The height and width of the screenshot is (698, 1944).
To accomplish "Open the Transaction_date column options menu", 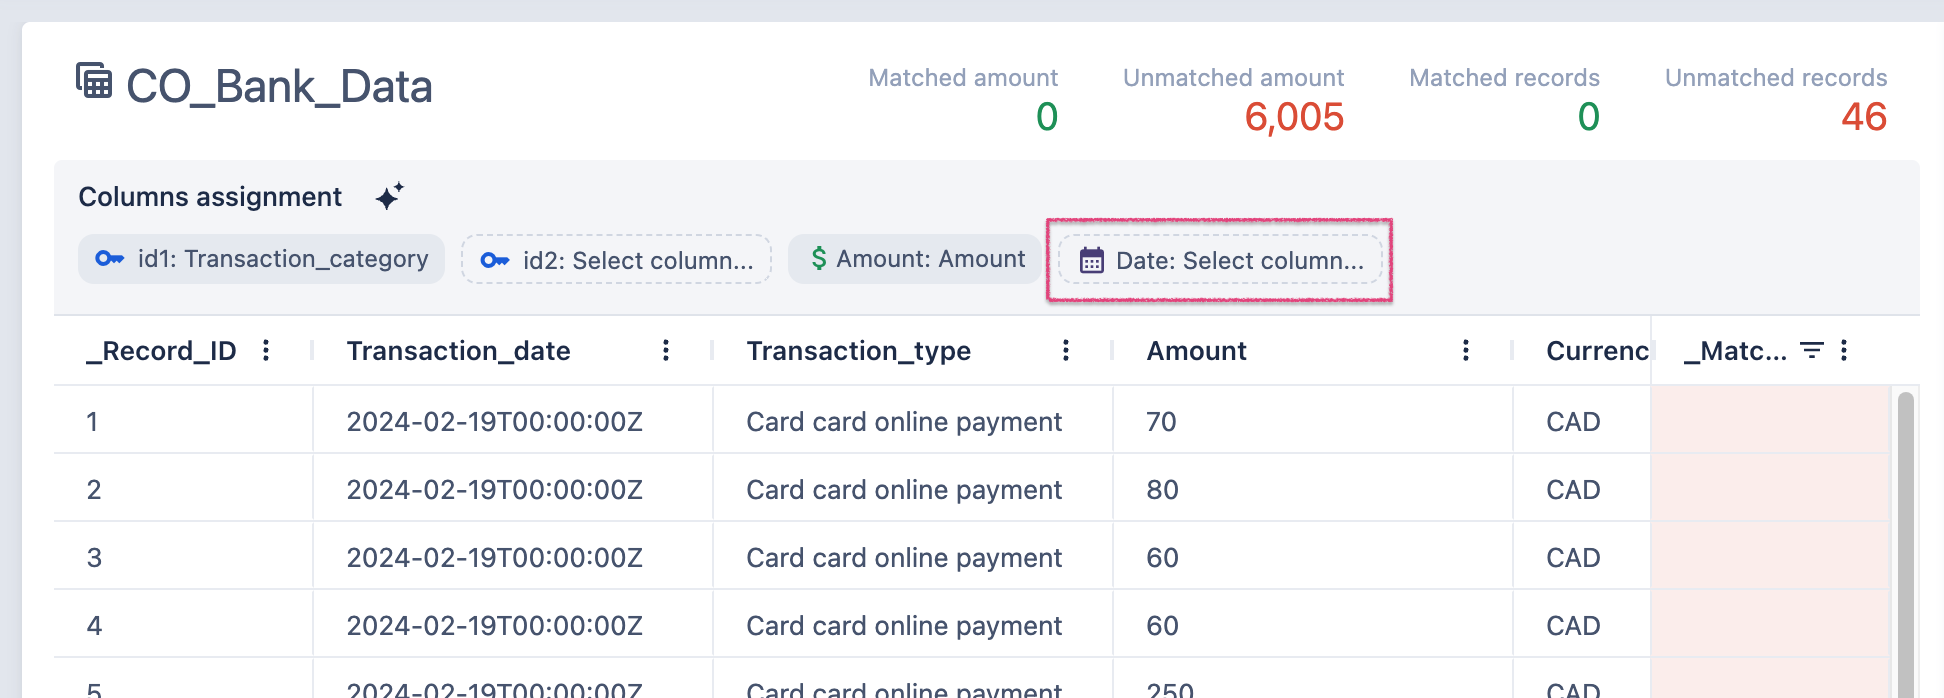I will (x=666, y=350).
